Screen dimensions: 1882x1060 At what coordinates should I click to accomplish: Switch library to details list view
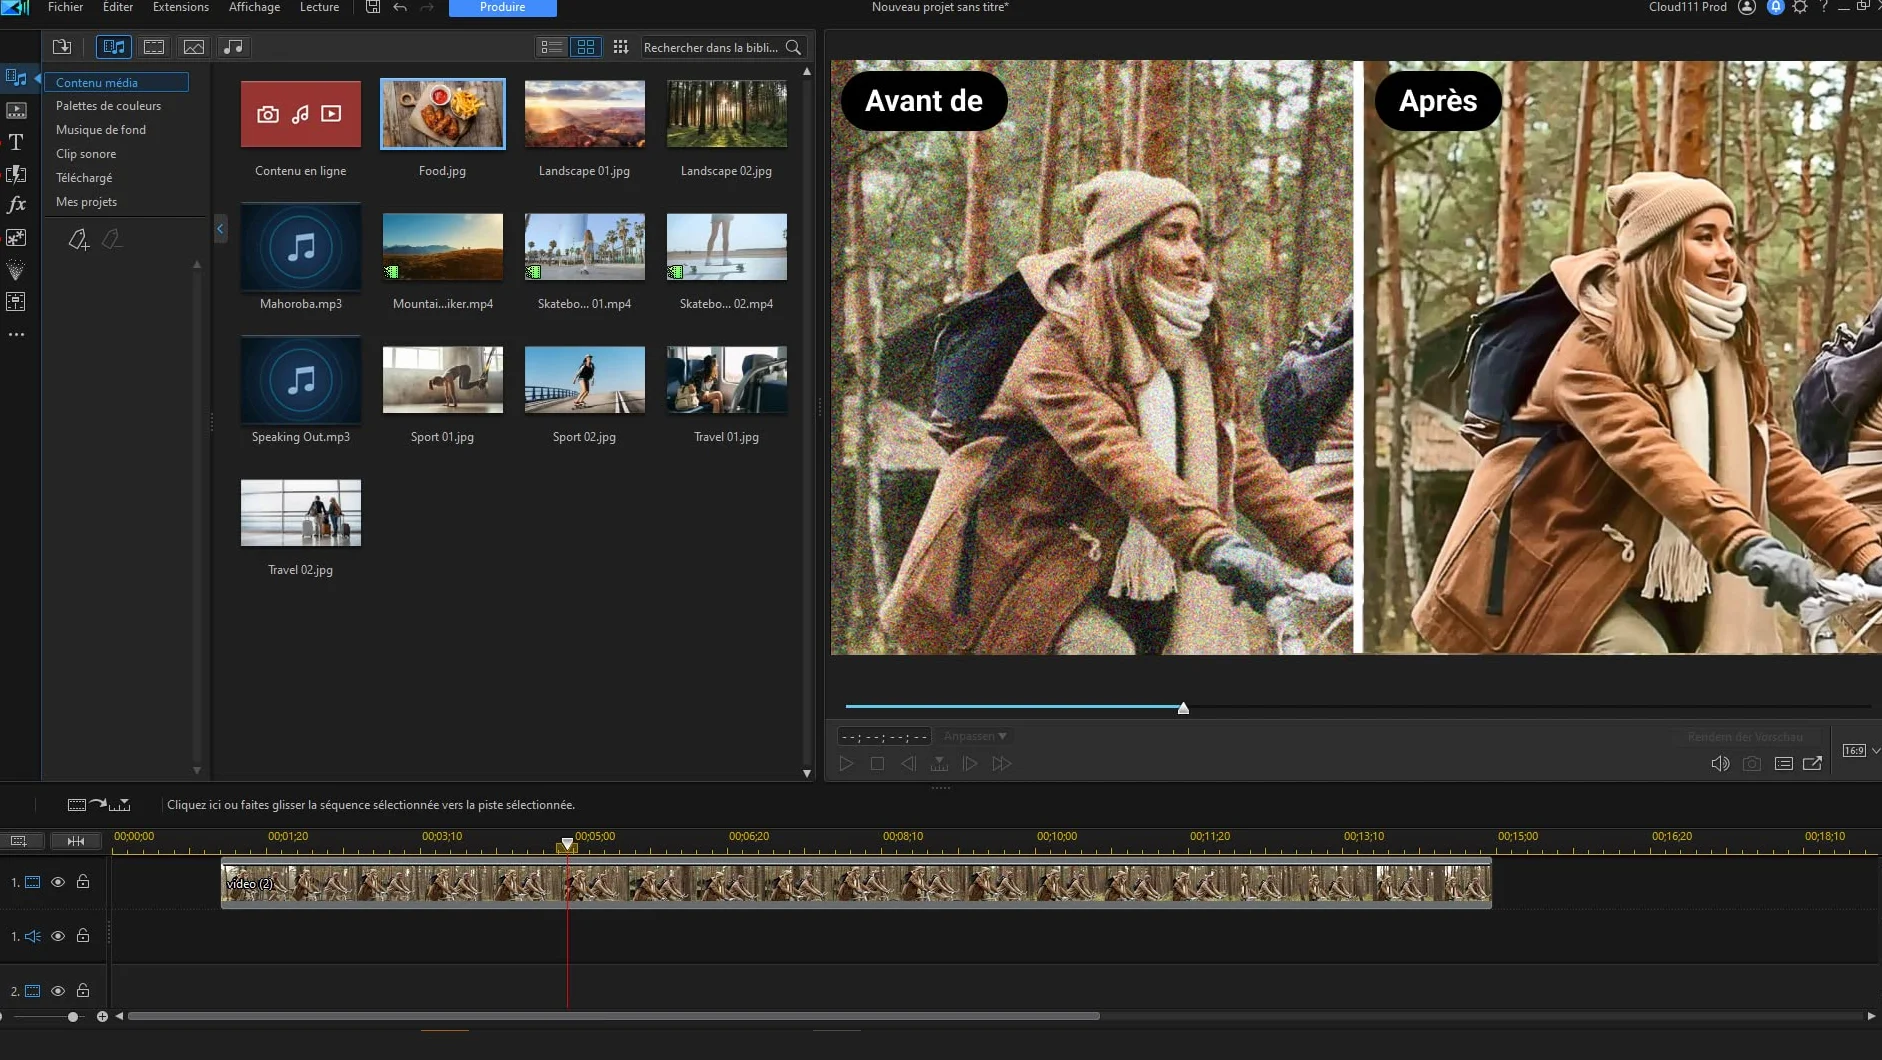coord(551,47)
